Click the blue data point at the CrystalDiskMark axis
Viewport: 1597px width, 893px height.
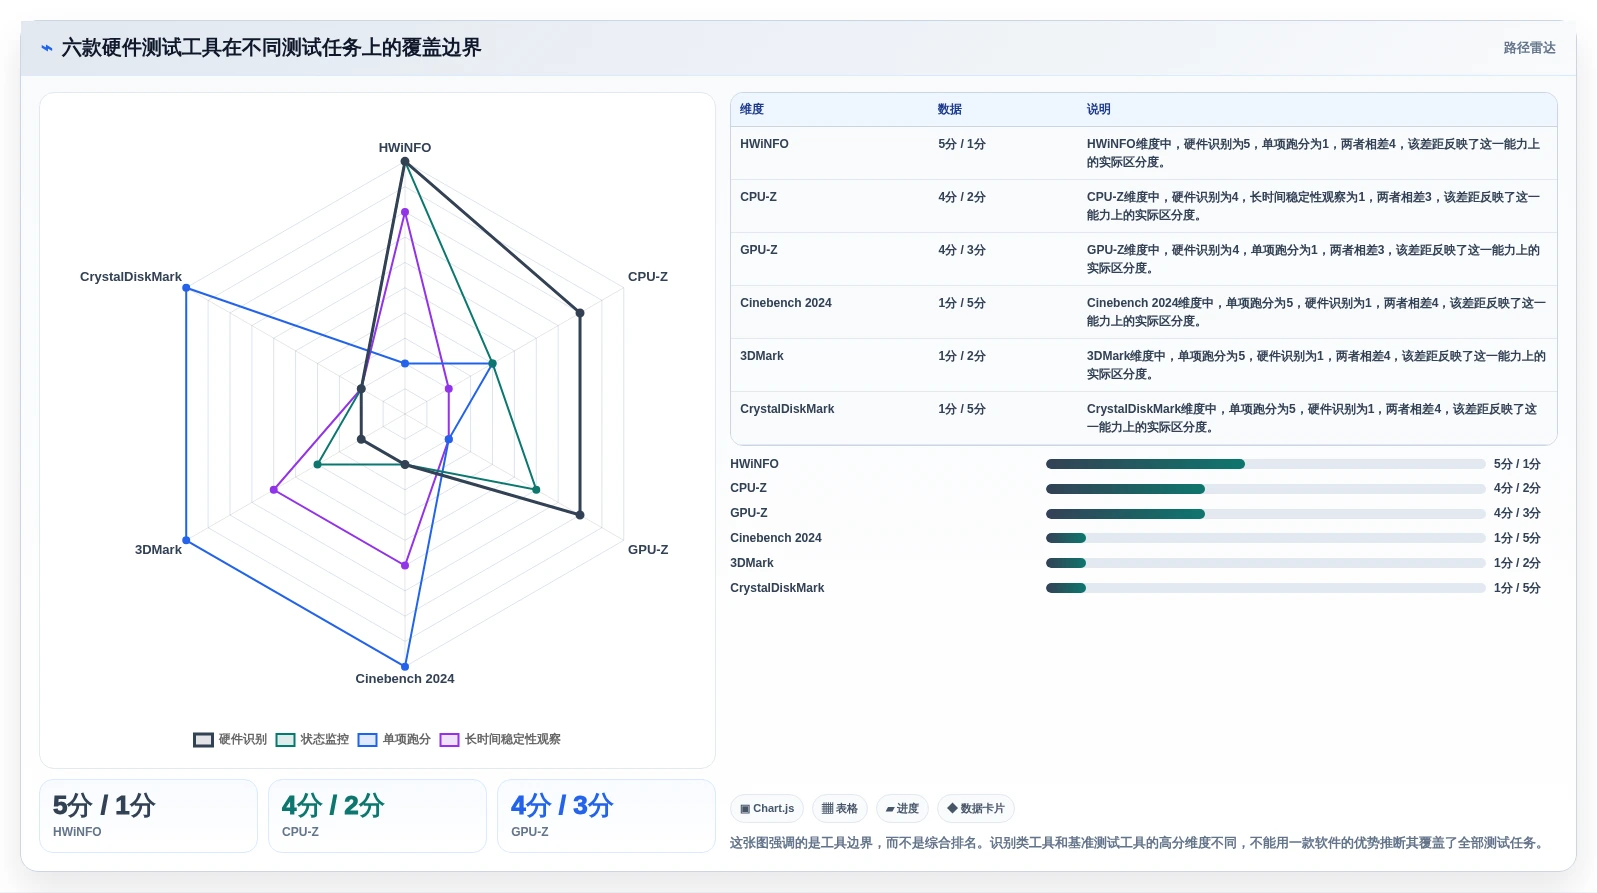coord(186,289)
